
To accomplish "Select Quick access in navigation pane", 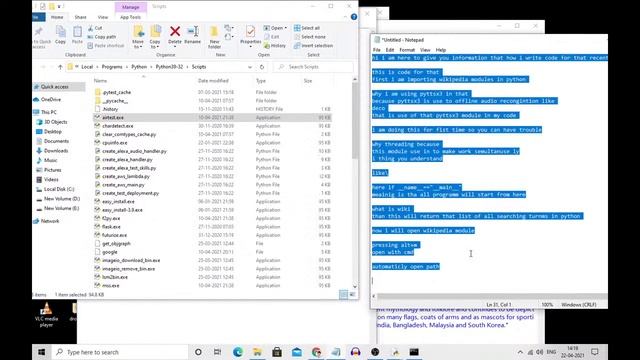I will (x=54, y=87).
